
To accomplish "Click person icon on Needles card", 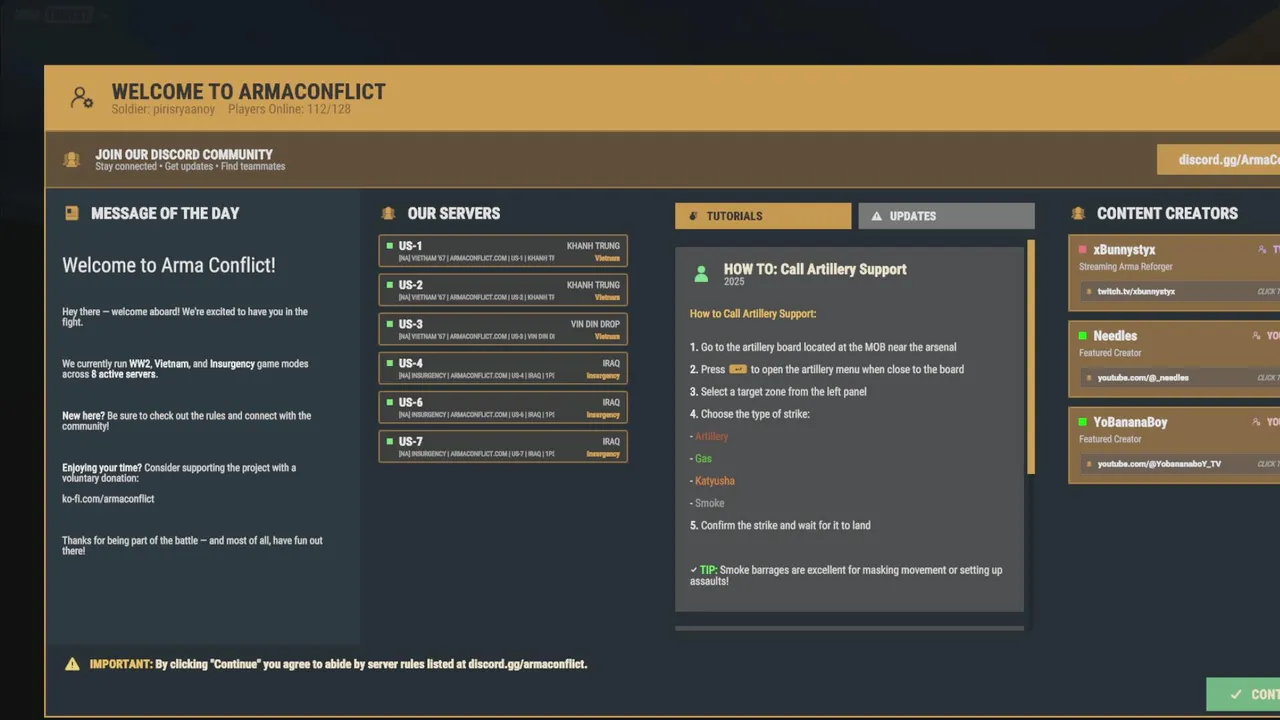I will point(1257,336).
